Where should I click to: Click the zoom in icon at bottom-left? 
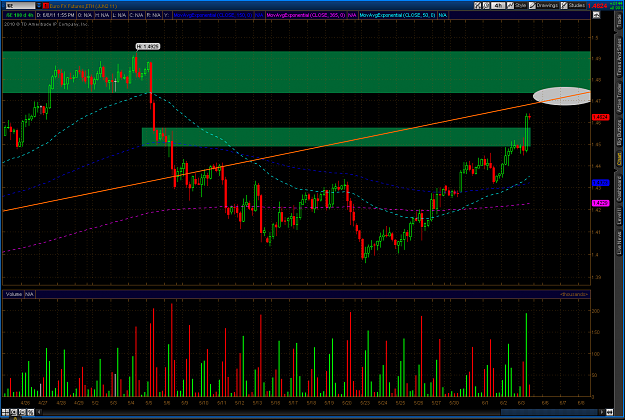pos(14,412)
